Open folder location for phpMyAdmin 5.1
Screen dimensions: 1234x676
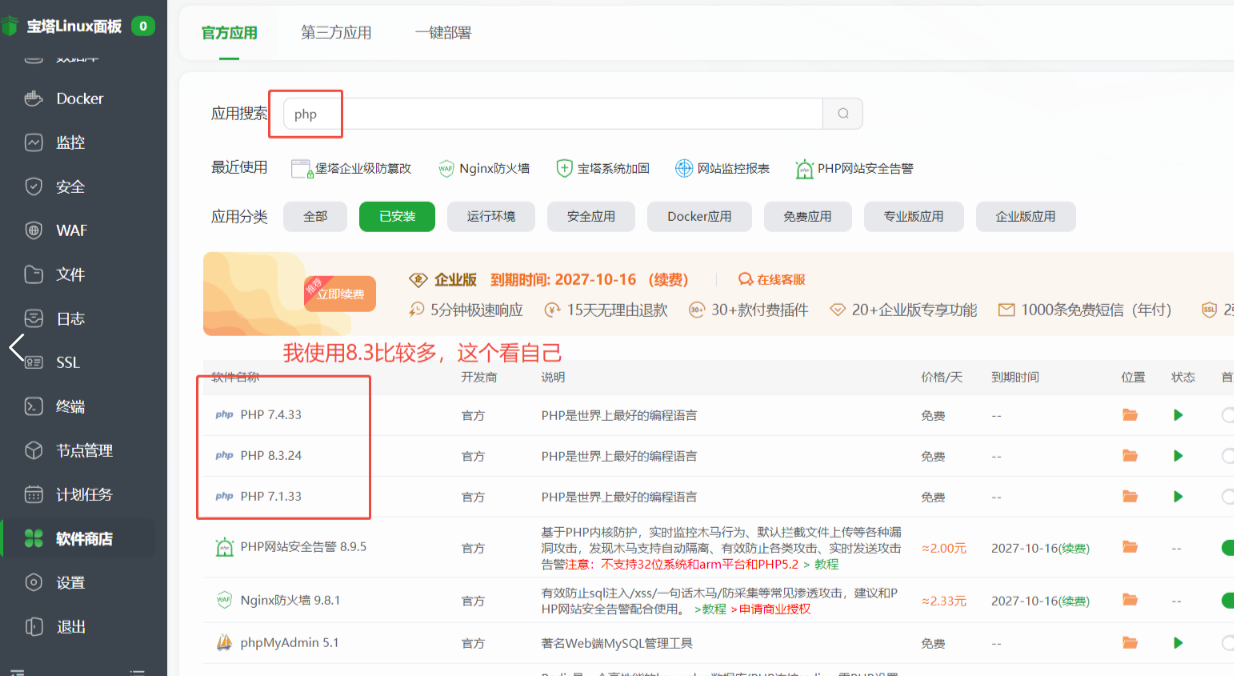[x=1130, y=642]
